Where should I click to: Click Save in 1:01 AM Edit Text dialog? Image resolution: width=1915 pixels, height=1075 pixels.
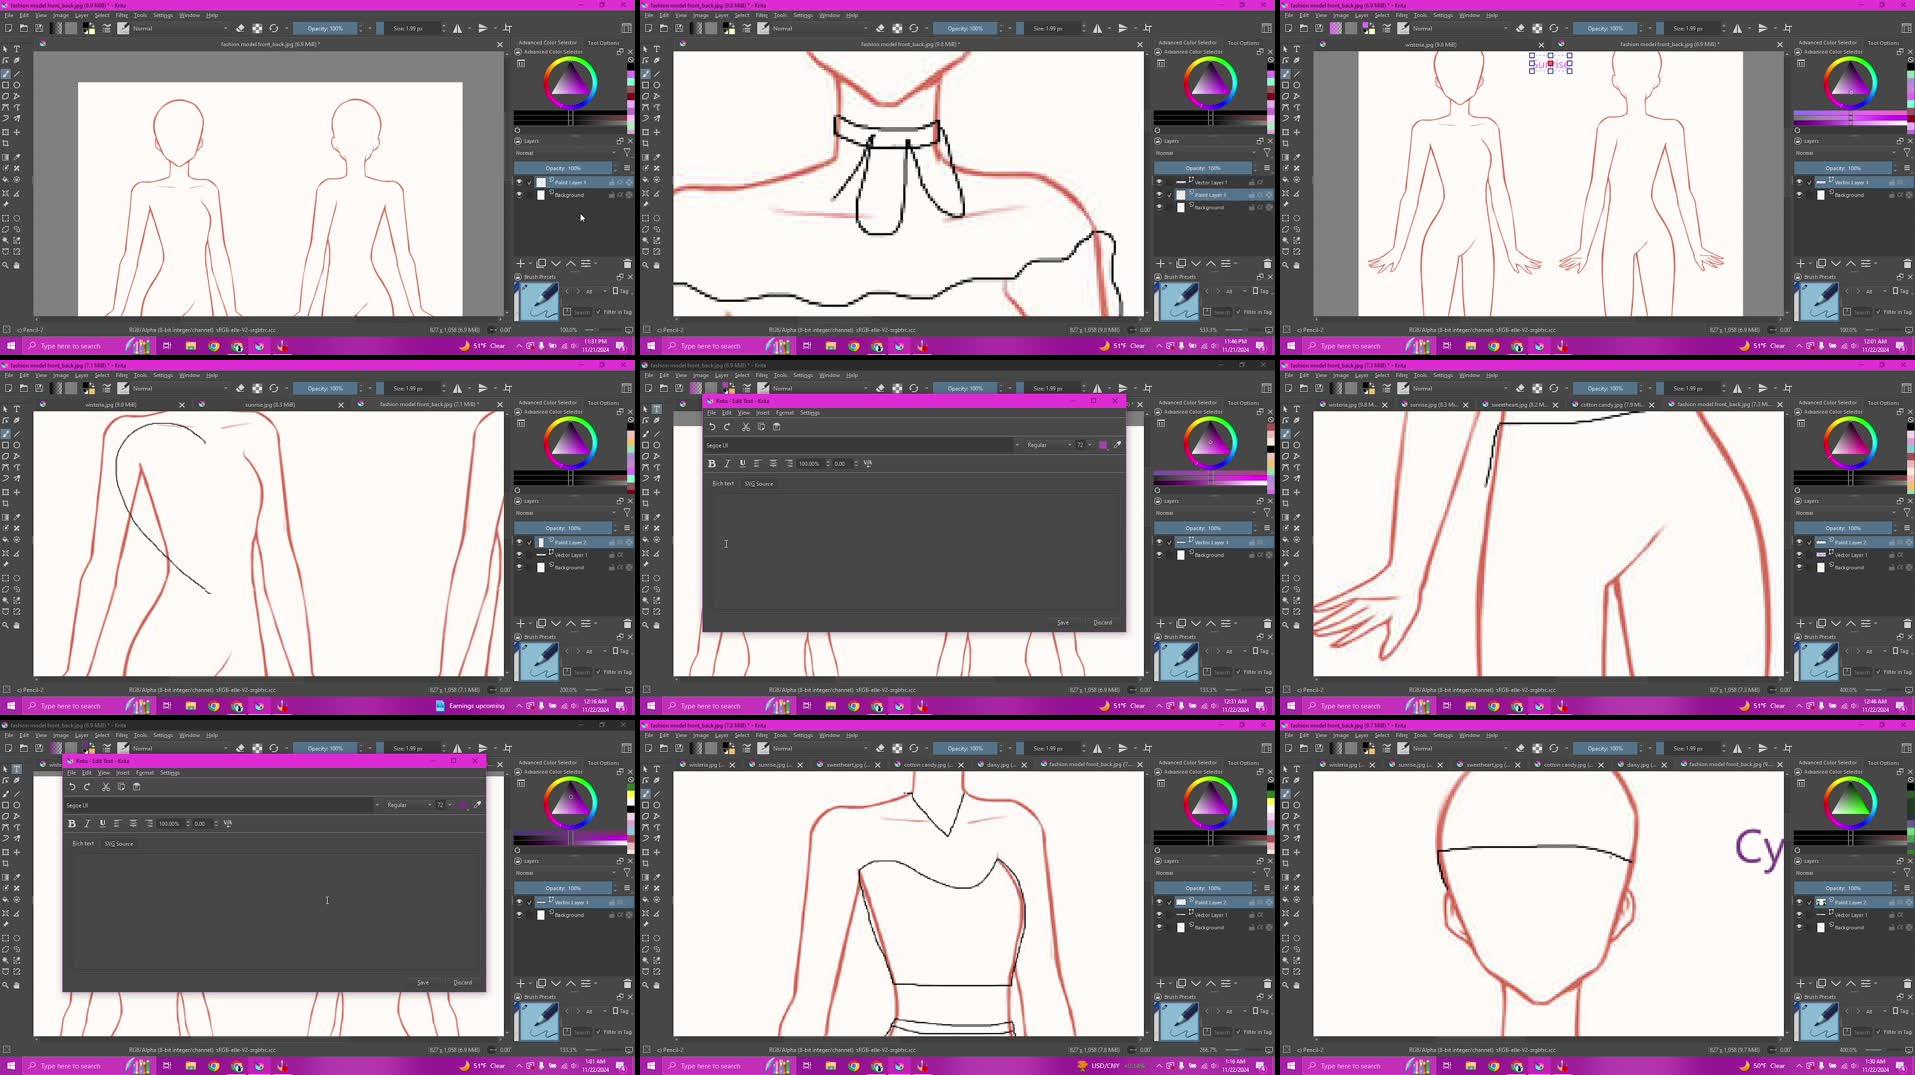point(423,983)
